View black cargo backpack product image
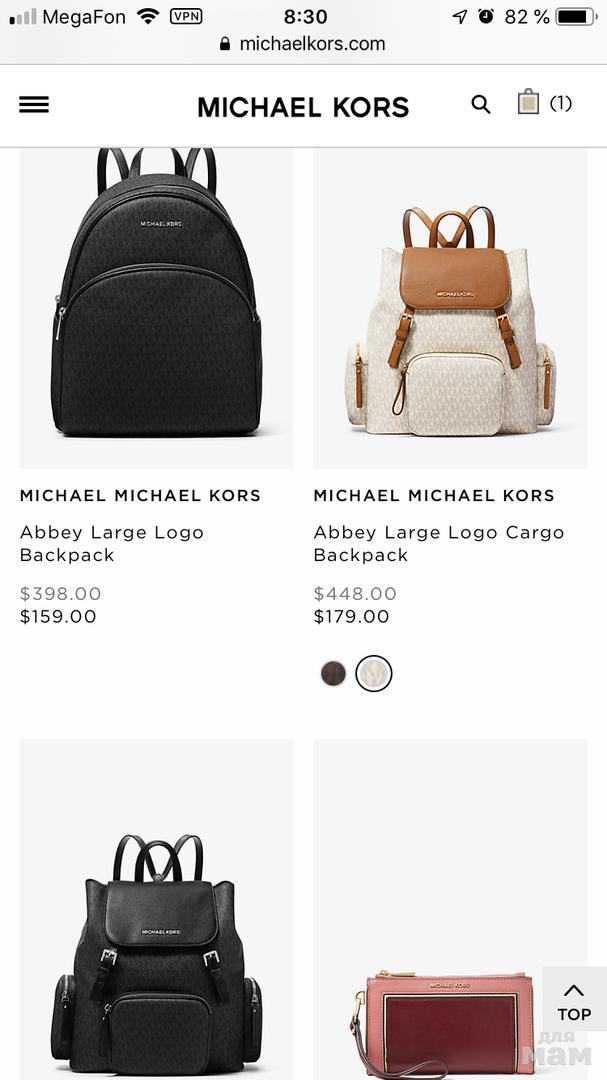Image resolution: width=607 pixels, height=1080 pixels. pos(156,909)
